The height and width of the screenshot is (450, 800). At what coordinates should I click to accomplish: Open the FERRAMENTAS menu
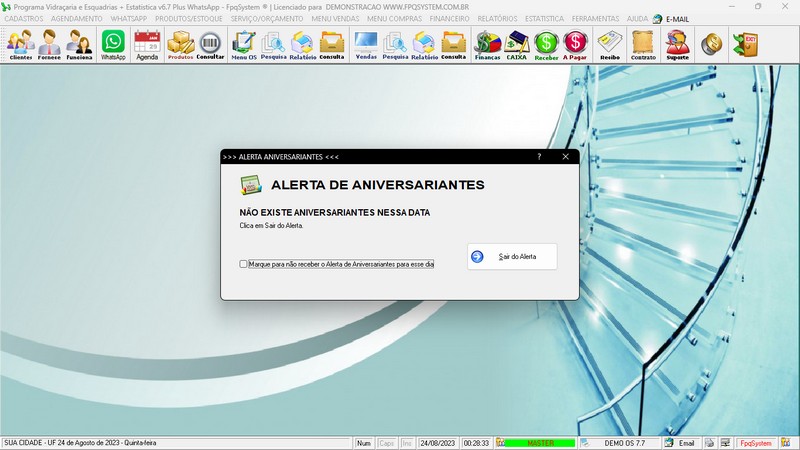point(595,19)
